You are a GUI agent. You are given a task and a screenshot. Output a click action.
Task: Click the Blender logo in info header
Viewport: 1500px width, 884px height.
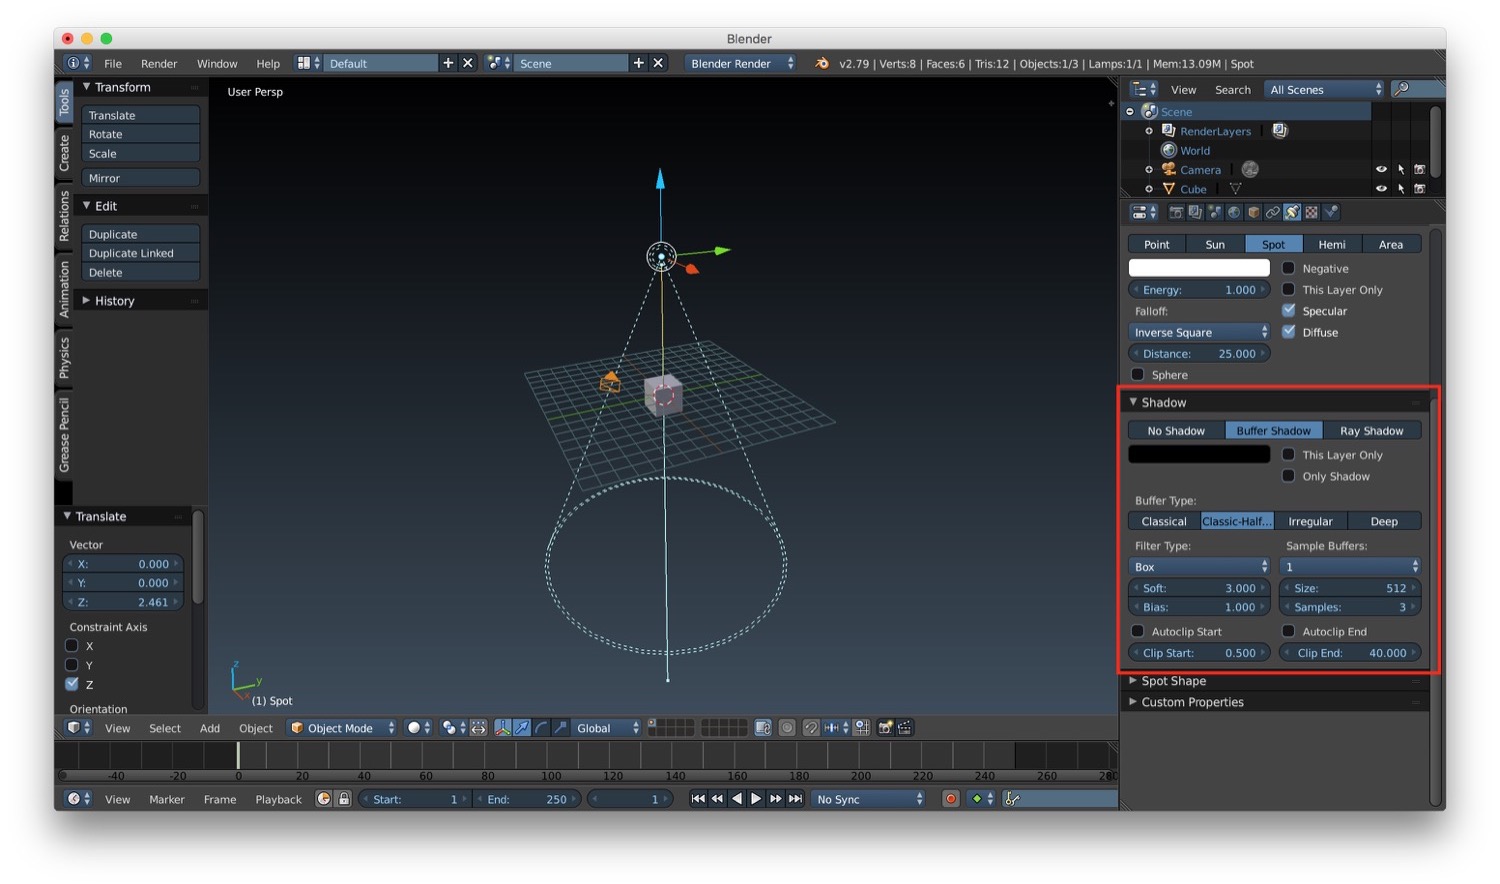pyautogui.click(x=822, y=63)
